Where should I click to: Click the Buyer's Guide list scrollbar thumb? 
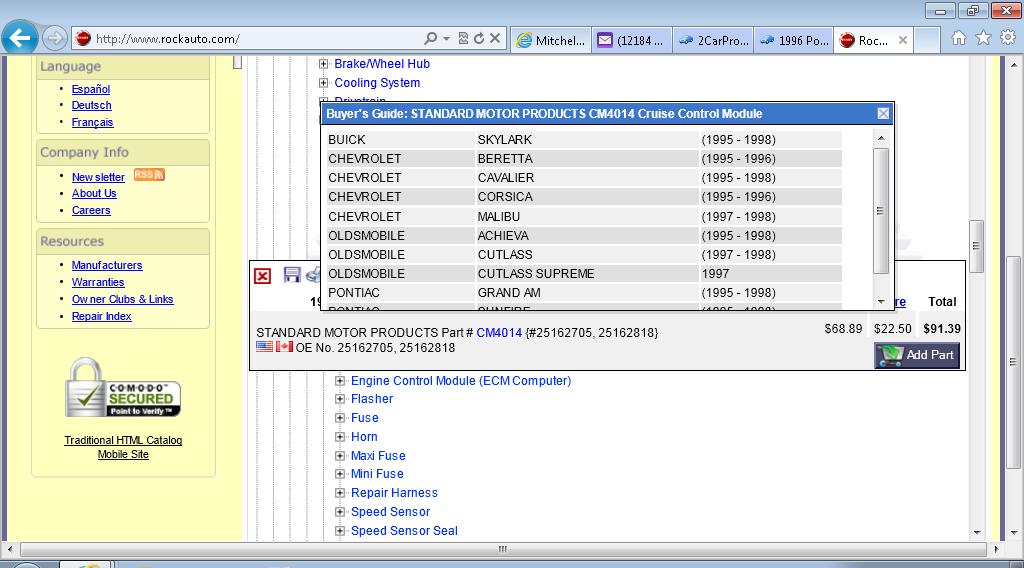tap(881, 210)
